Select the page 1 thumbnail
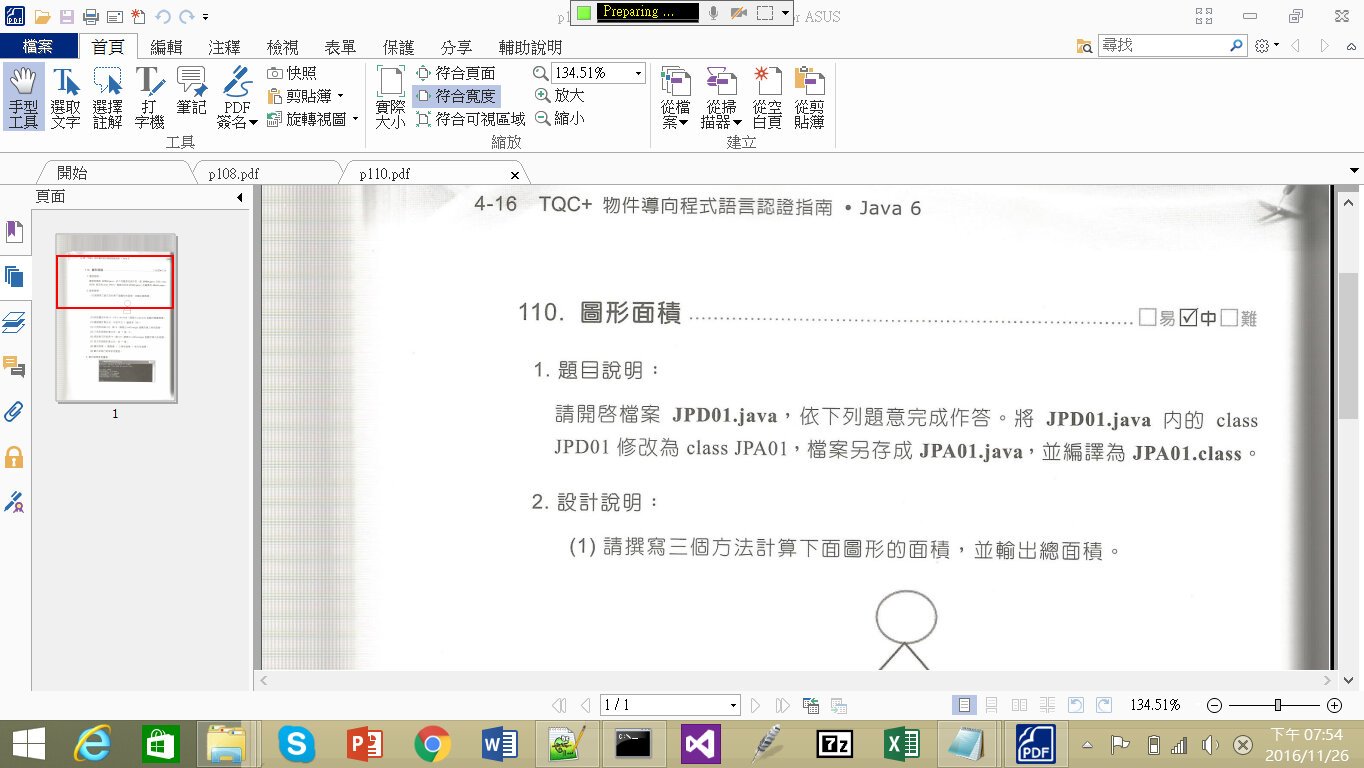Screen dimensions: 1364x768 [116, 318]
